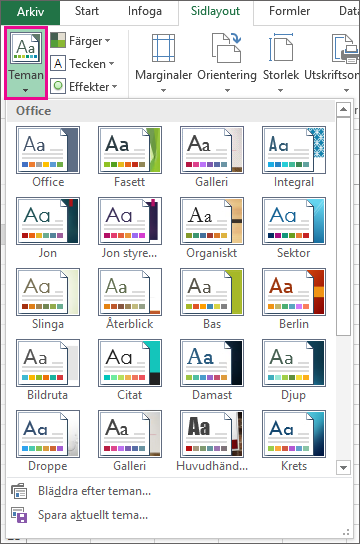The width and height of the screenshot is (360, 544).
Task: Open the Marginaler margins menu
Action: 163,63
